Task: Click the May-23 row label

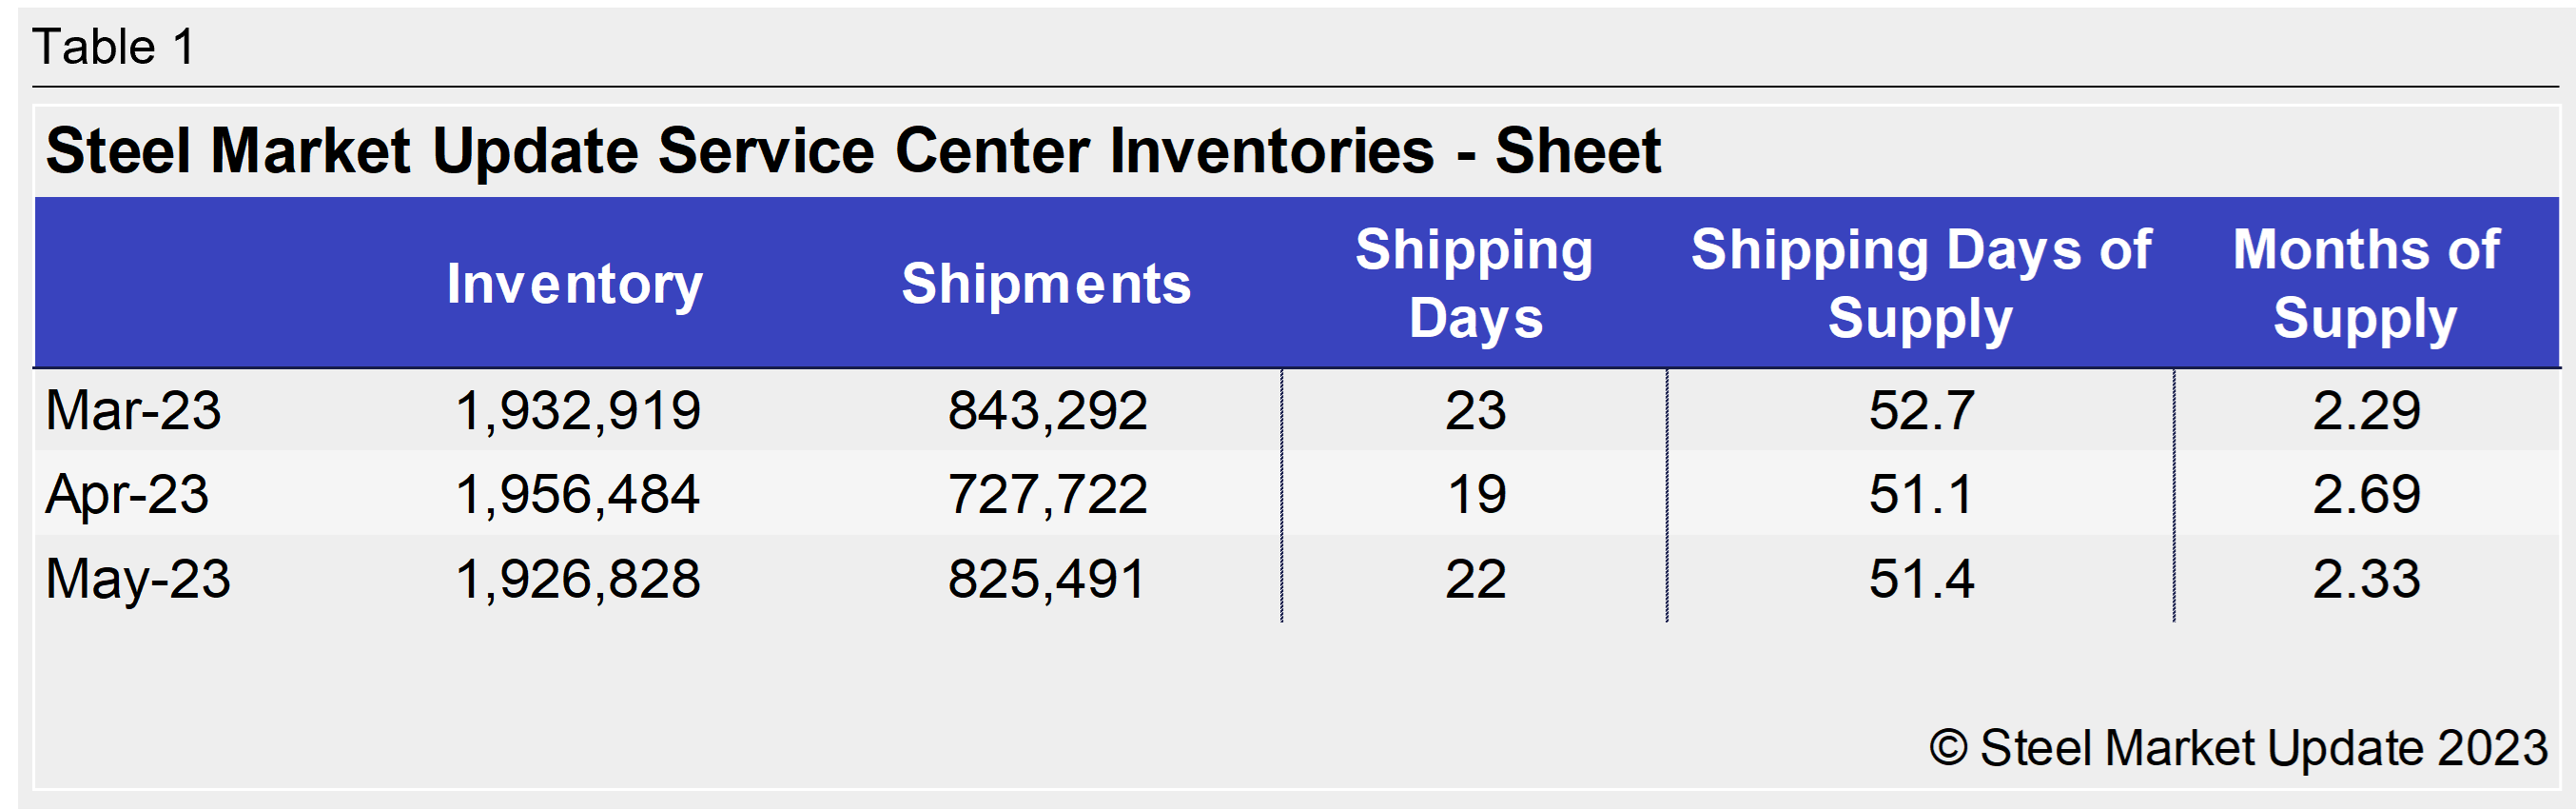Action: click(x=138, y=579)
